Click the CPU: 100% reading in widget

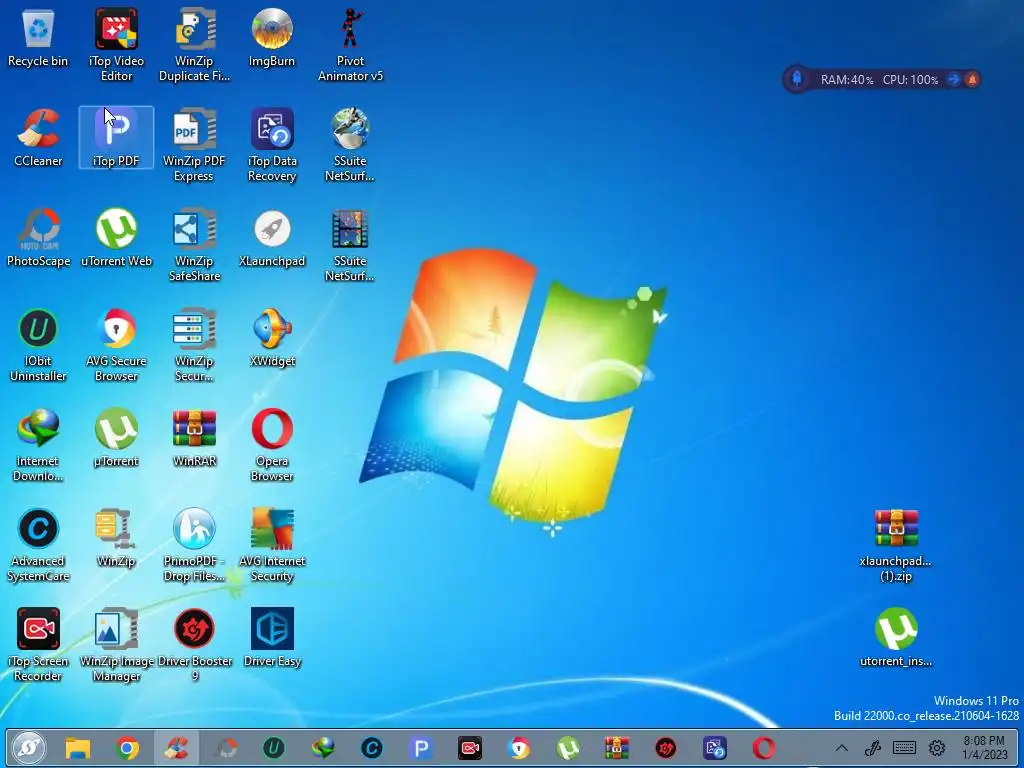tap(910, 80)
